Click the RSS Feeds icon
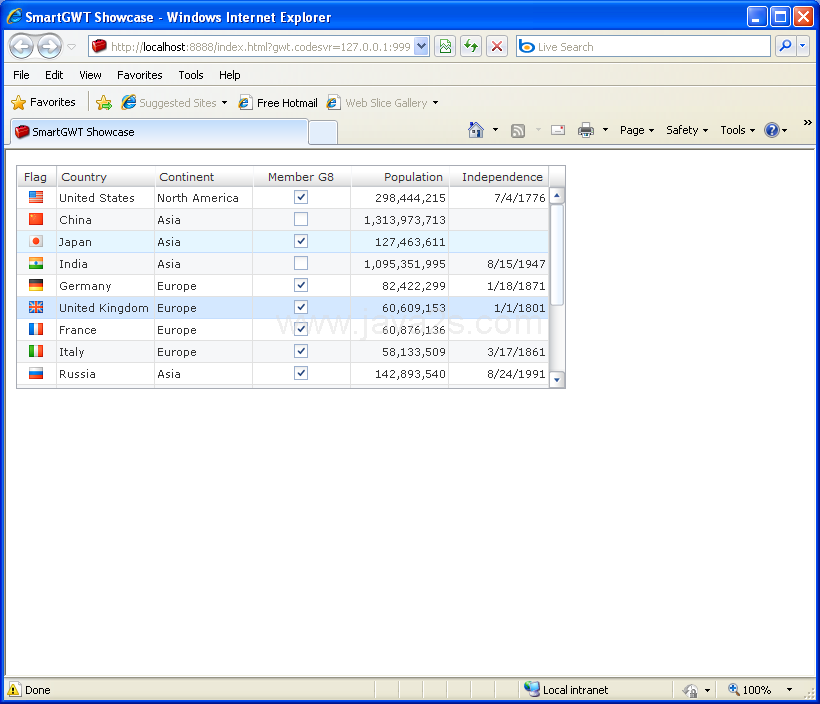This screenshot has width=820, height=704. click(518, 130)
